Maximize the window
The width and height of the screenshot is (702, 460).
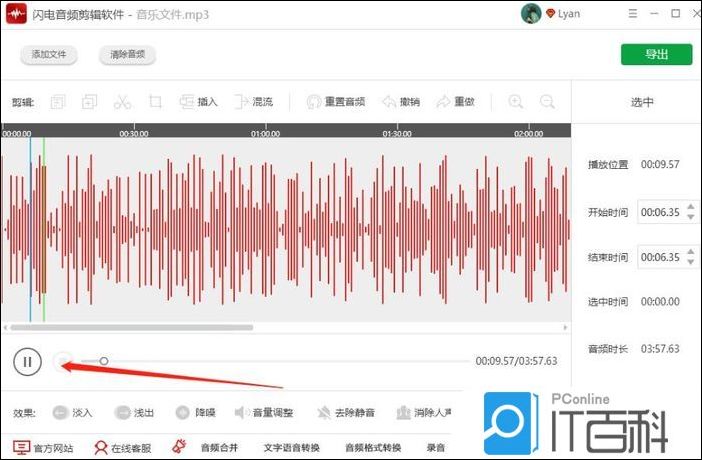coord(676,13)
